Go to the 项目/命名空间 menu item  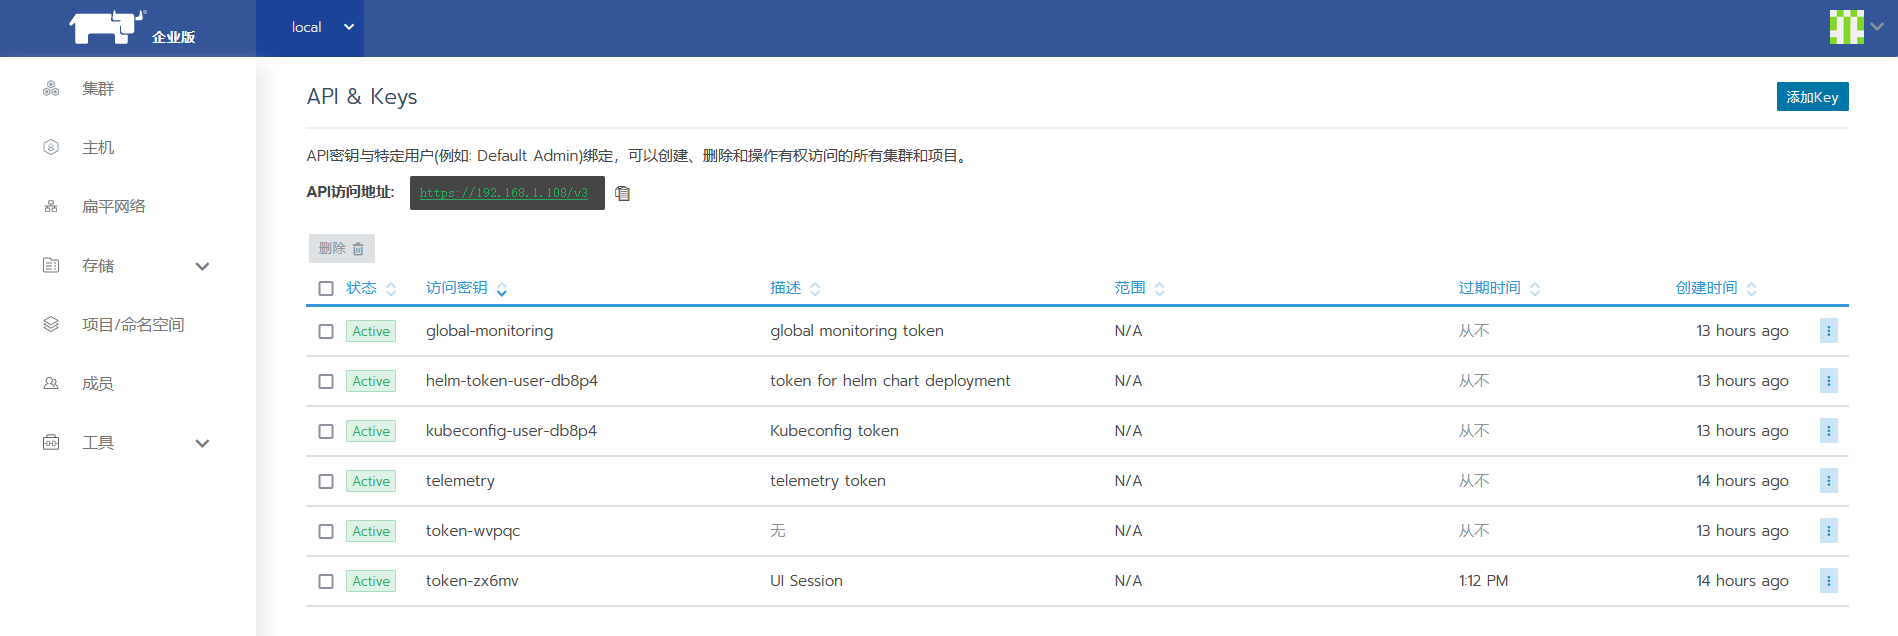pos(133,324)
